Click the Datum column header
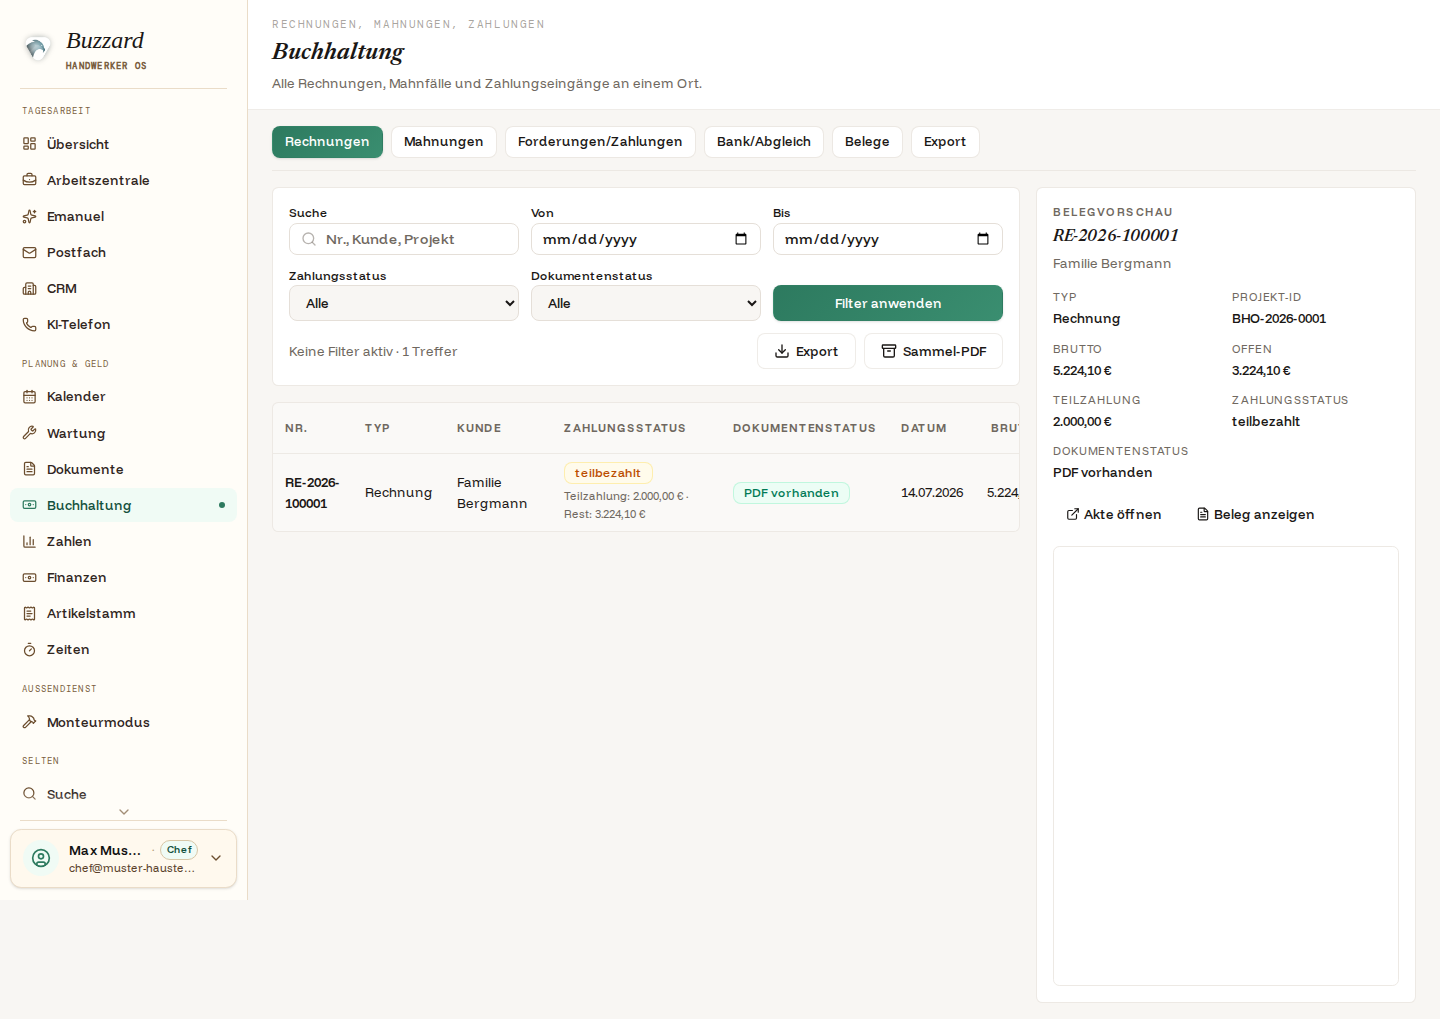The image size is (1440, 1019). (x=924, y=428)
